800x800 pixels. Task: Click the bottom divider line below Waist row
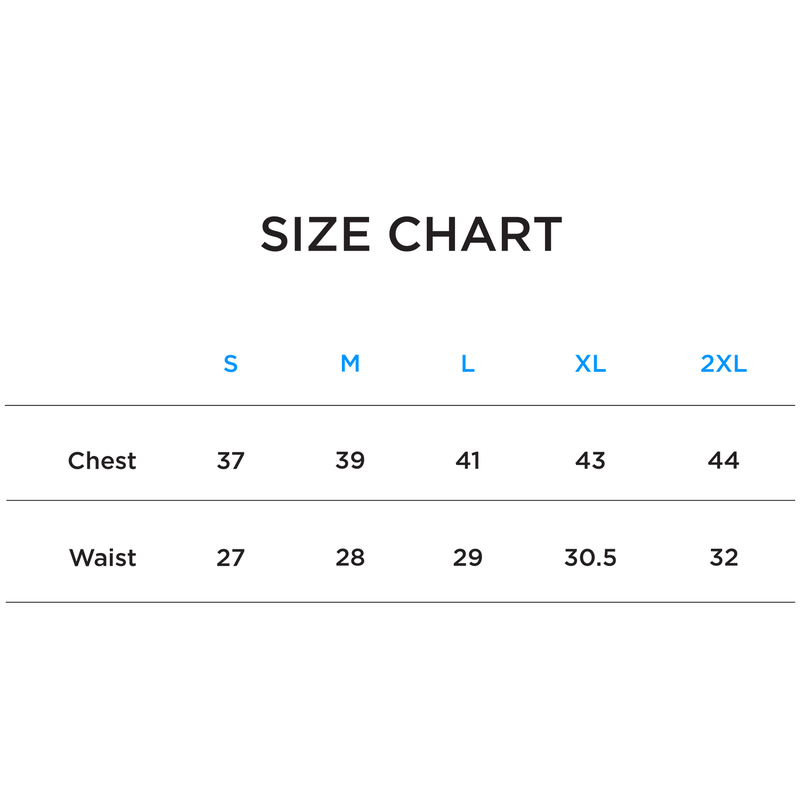400,602
